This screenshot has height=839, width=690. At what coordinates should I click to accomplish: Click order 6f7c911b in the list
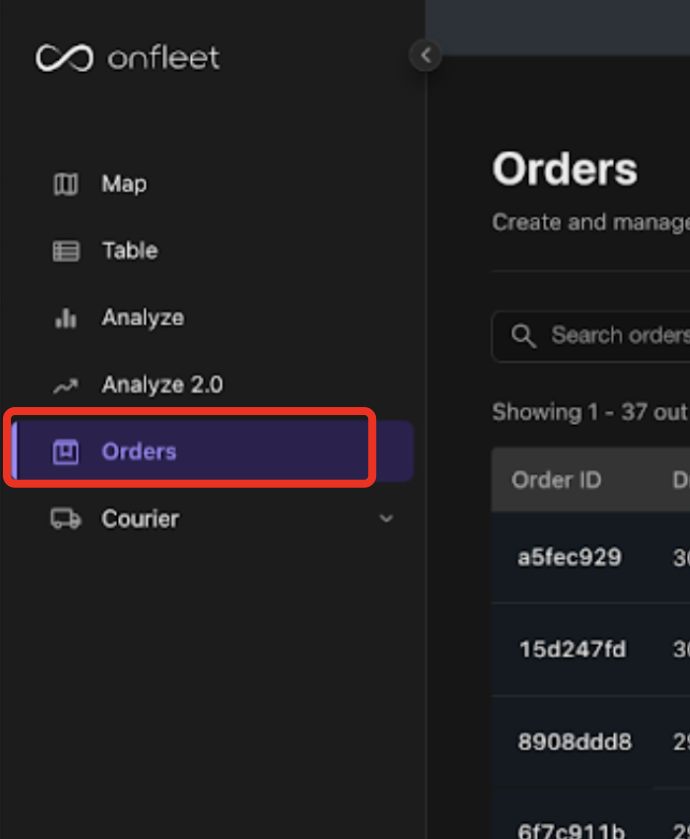(571, 826)
